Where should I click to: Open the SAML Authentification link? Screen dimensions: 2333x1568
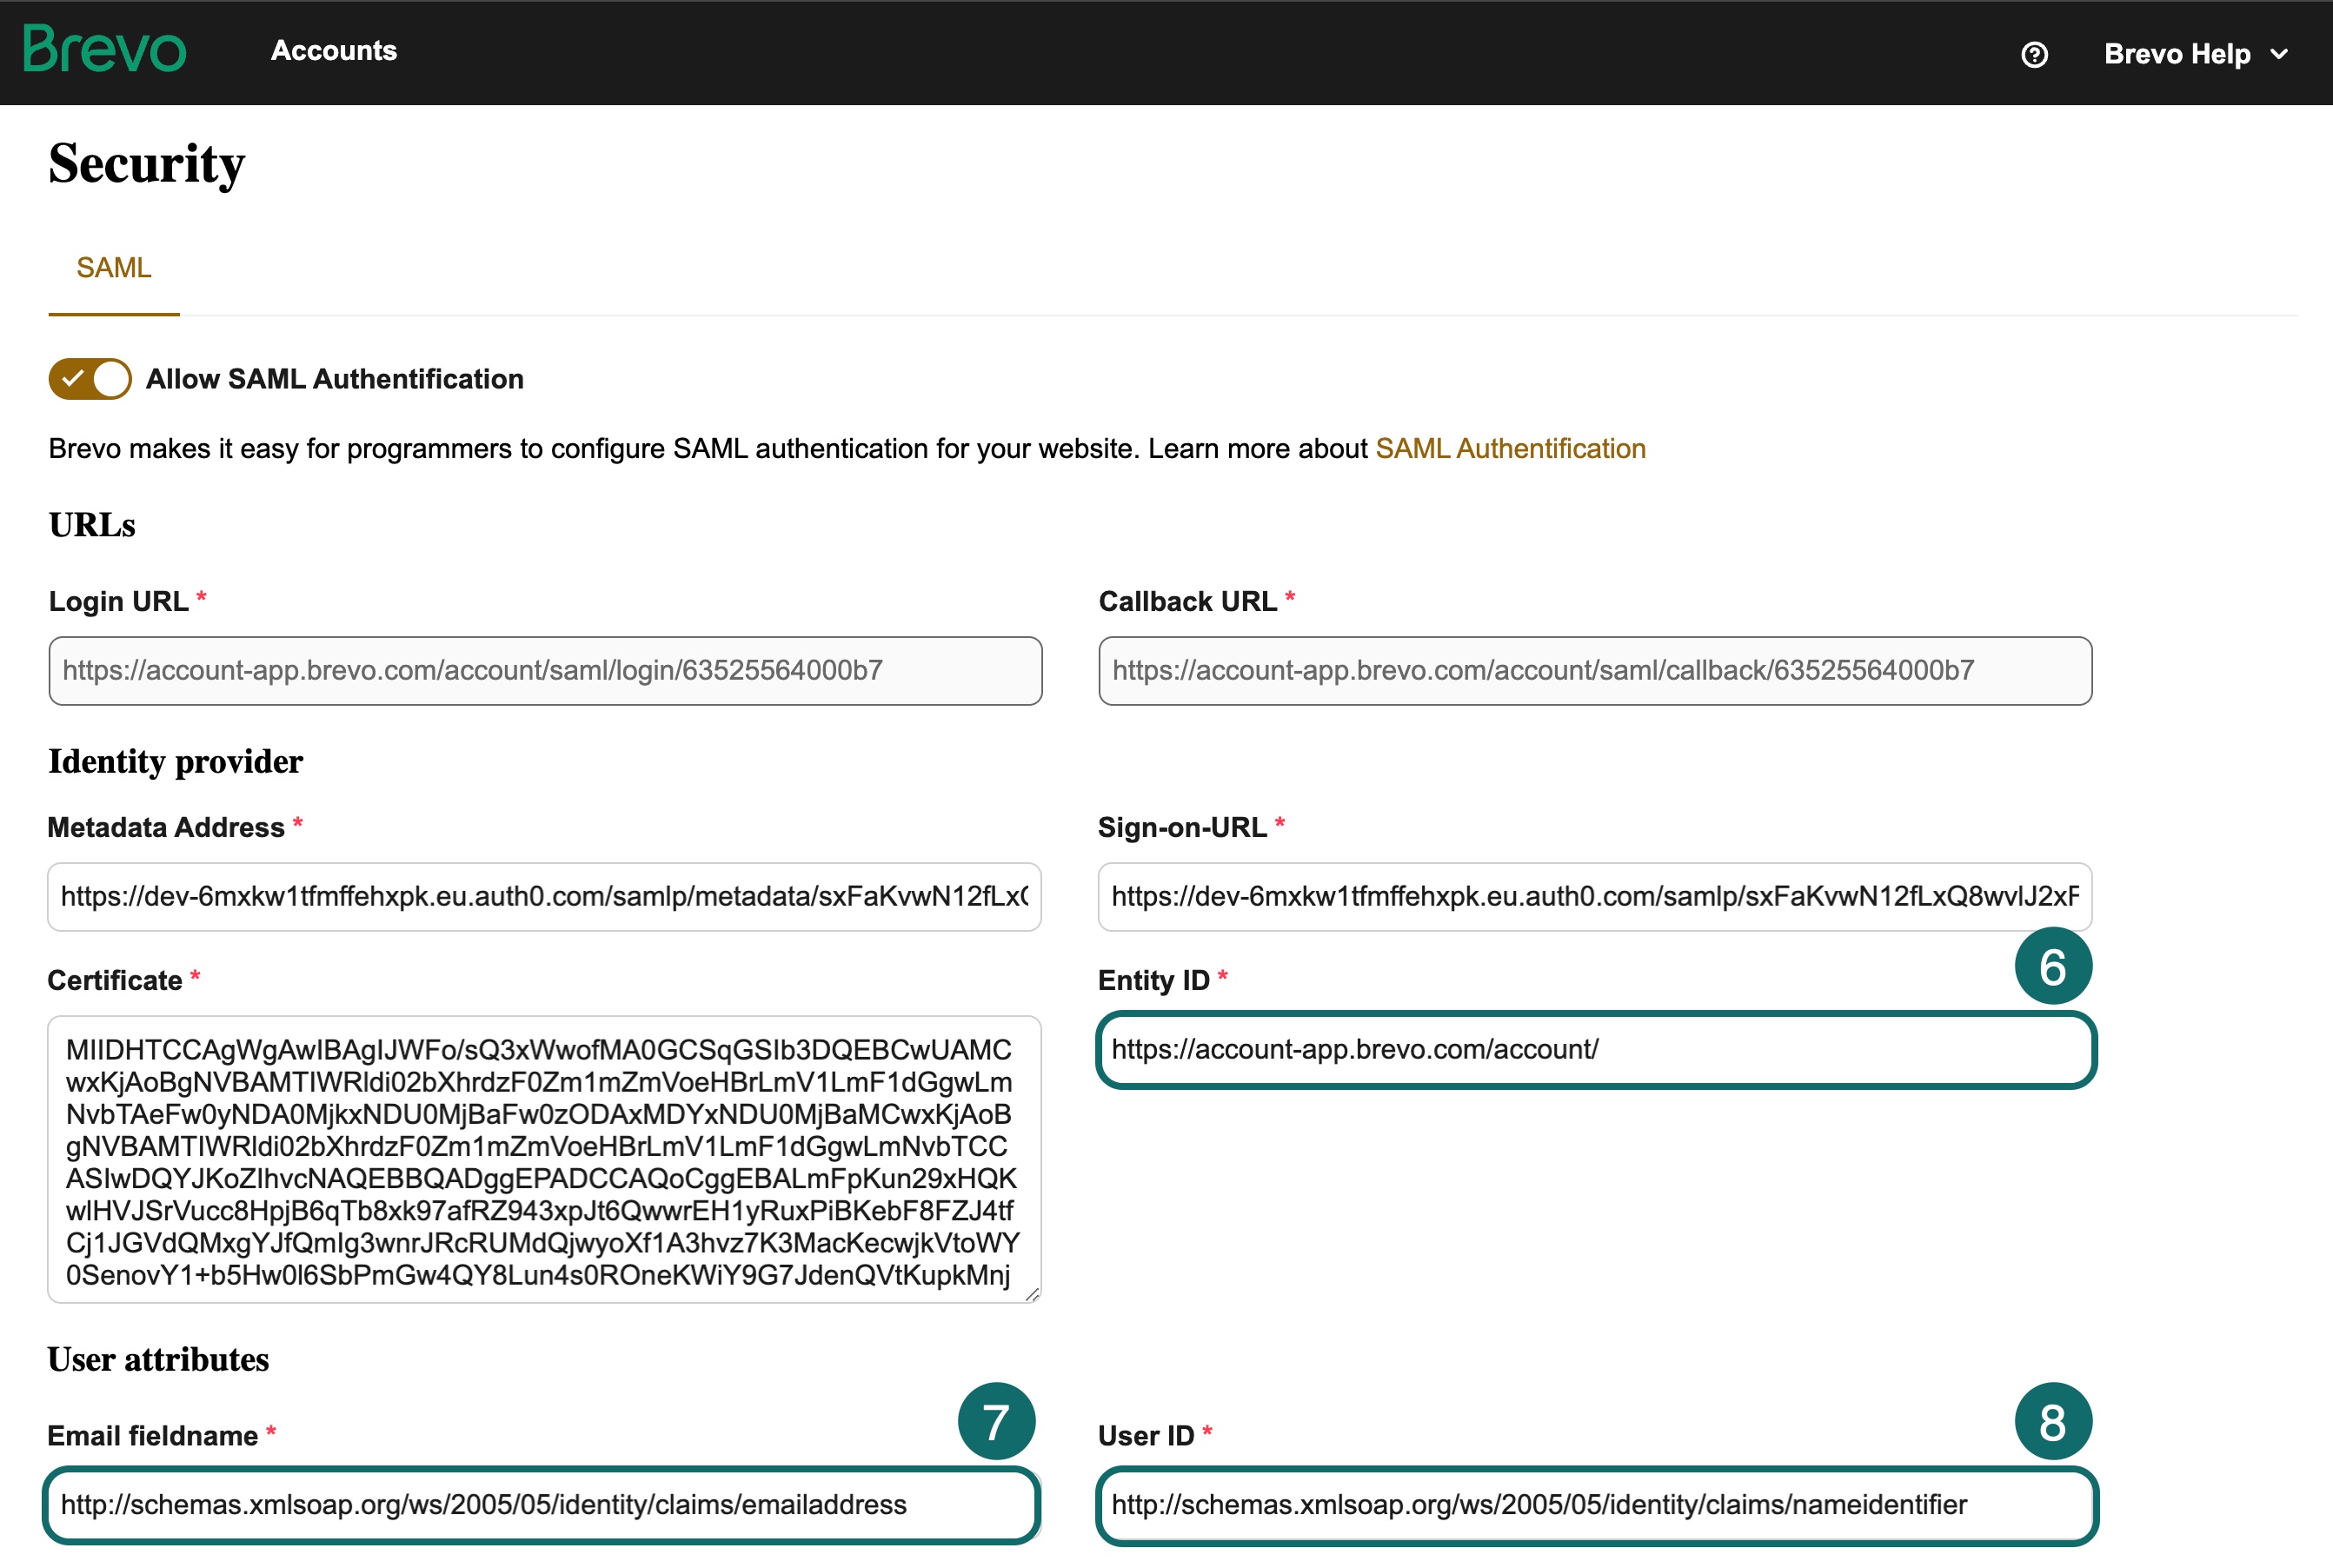click(1510, 448)
